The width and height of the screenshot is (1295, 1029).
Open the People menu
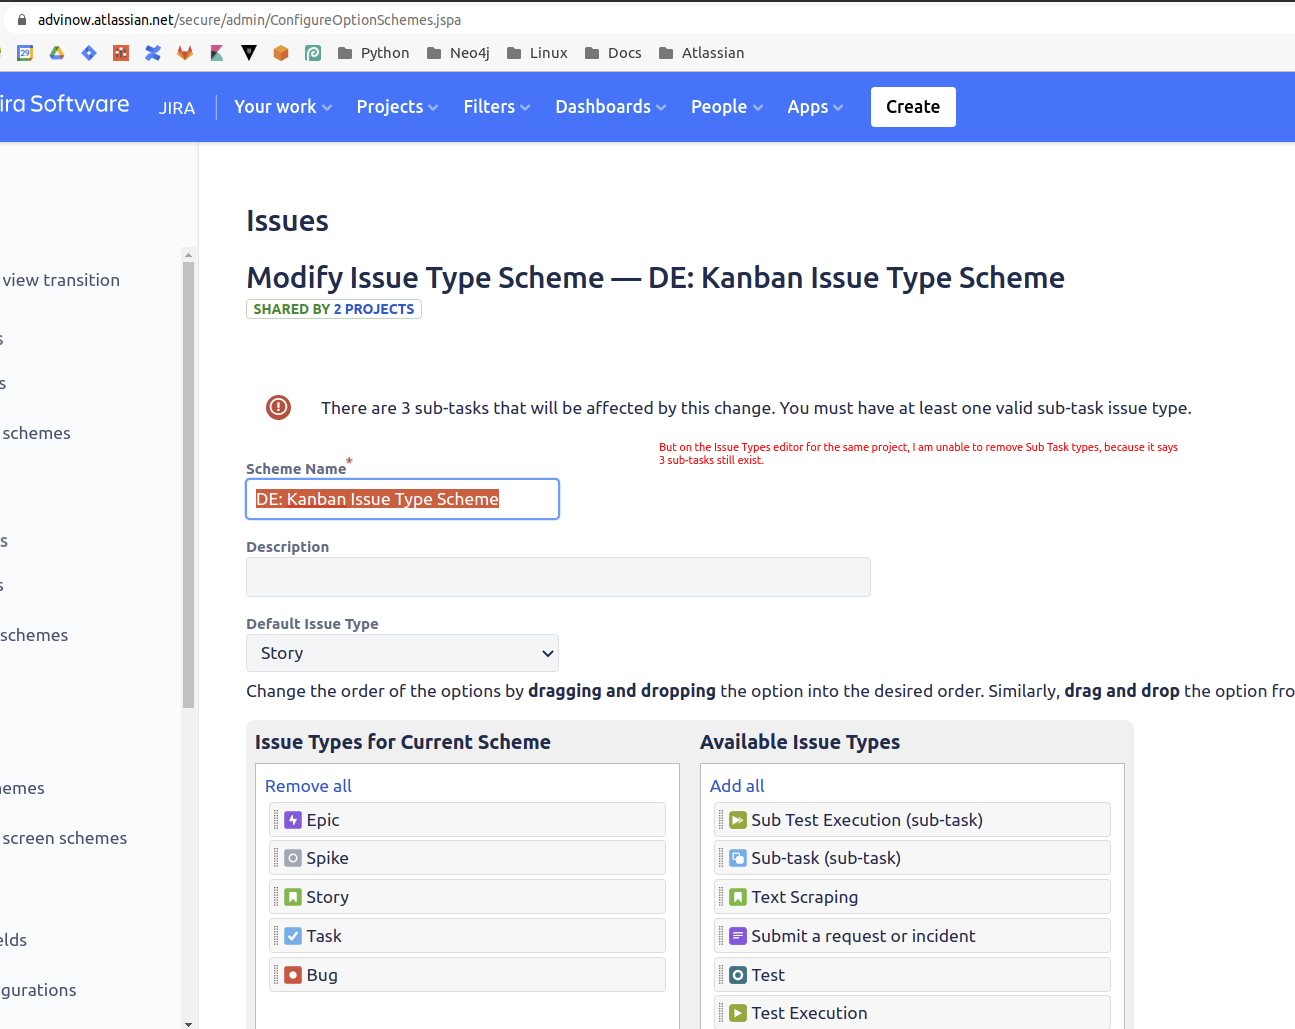pyautogui.click(x=727, y=107)
